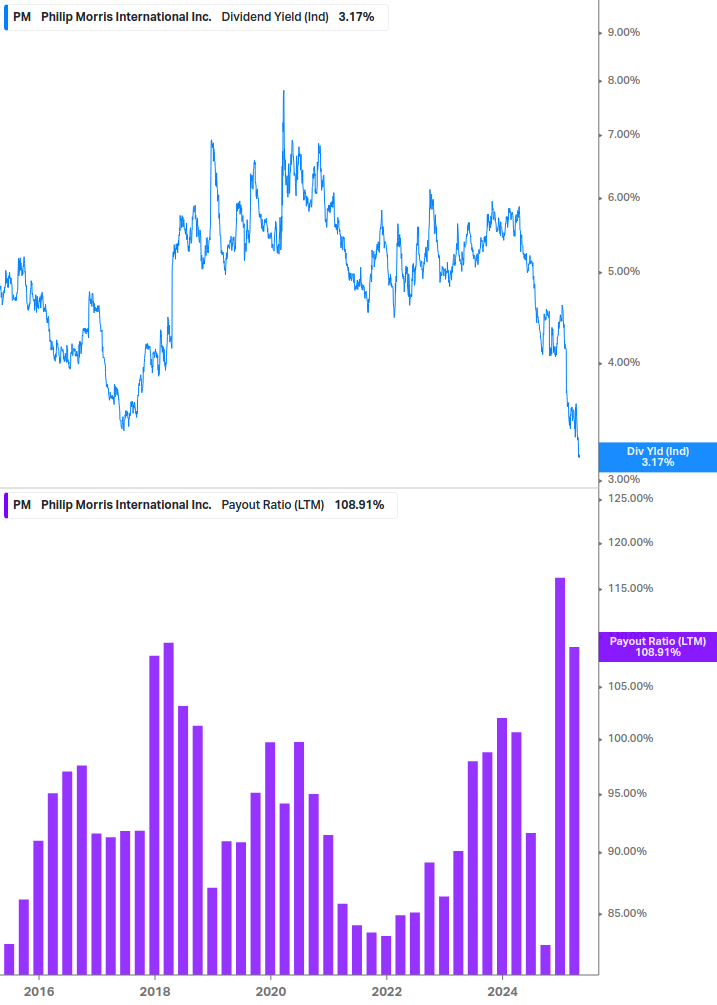Click the 95.00% payout axis label

click(x=627, y=793)
